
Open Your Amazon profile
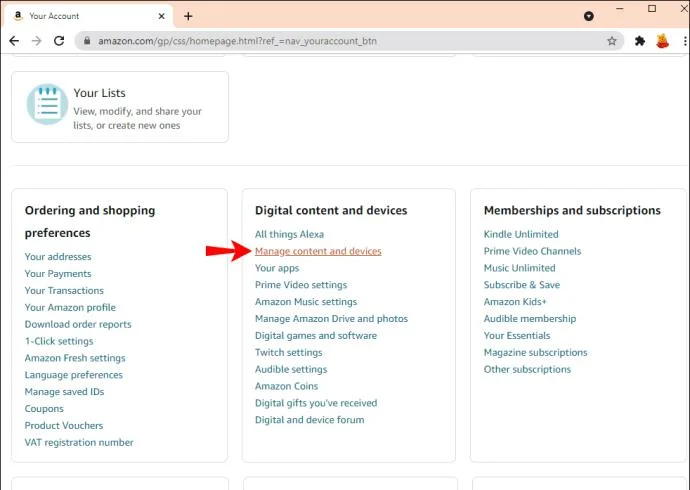coord(70,307)
